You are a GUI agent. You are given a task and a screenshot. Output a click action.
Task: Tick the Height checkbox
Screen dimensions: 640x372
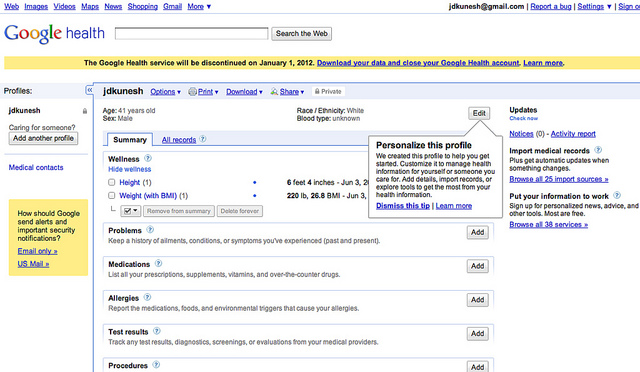pyautogui.click(x=111, y=182)
